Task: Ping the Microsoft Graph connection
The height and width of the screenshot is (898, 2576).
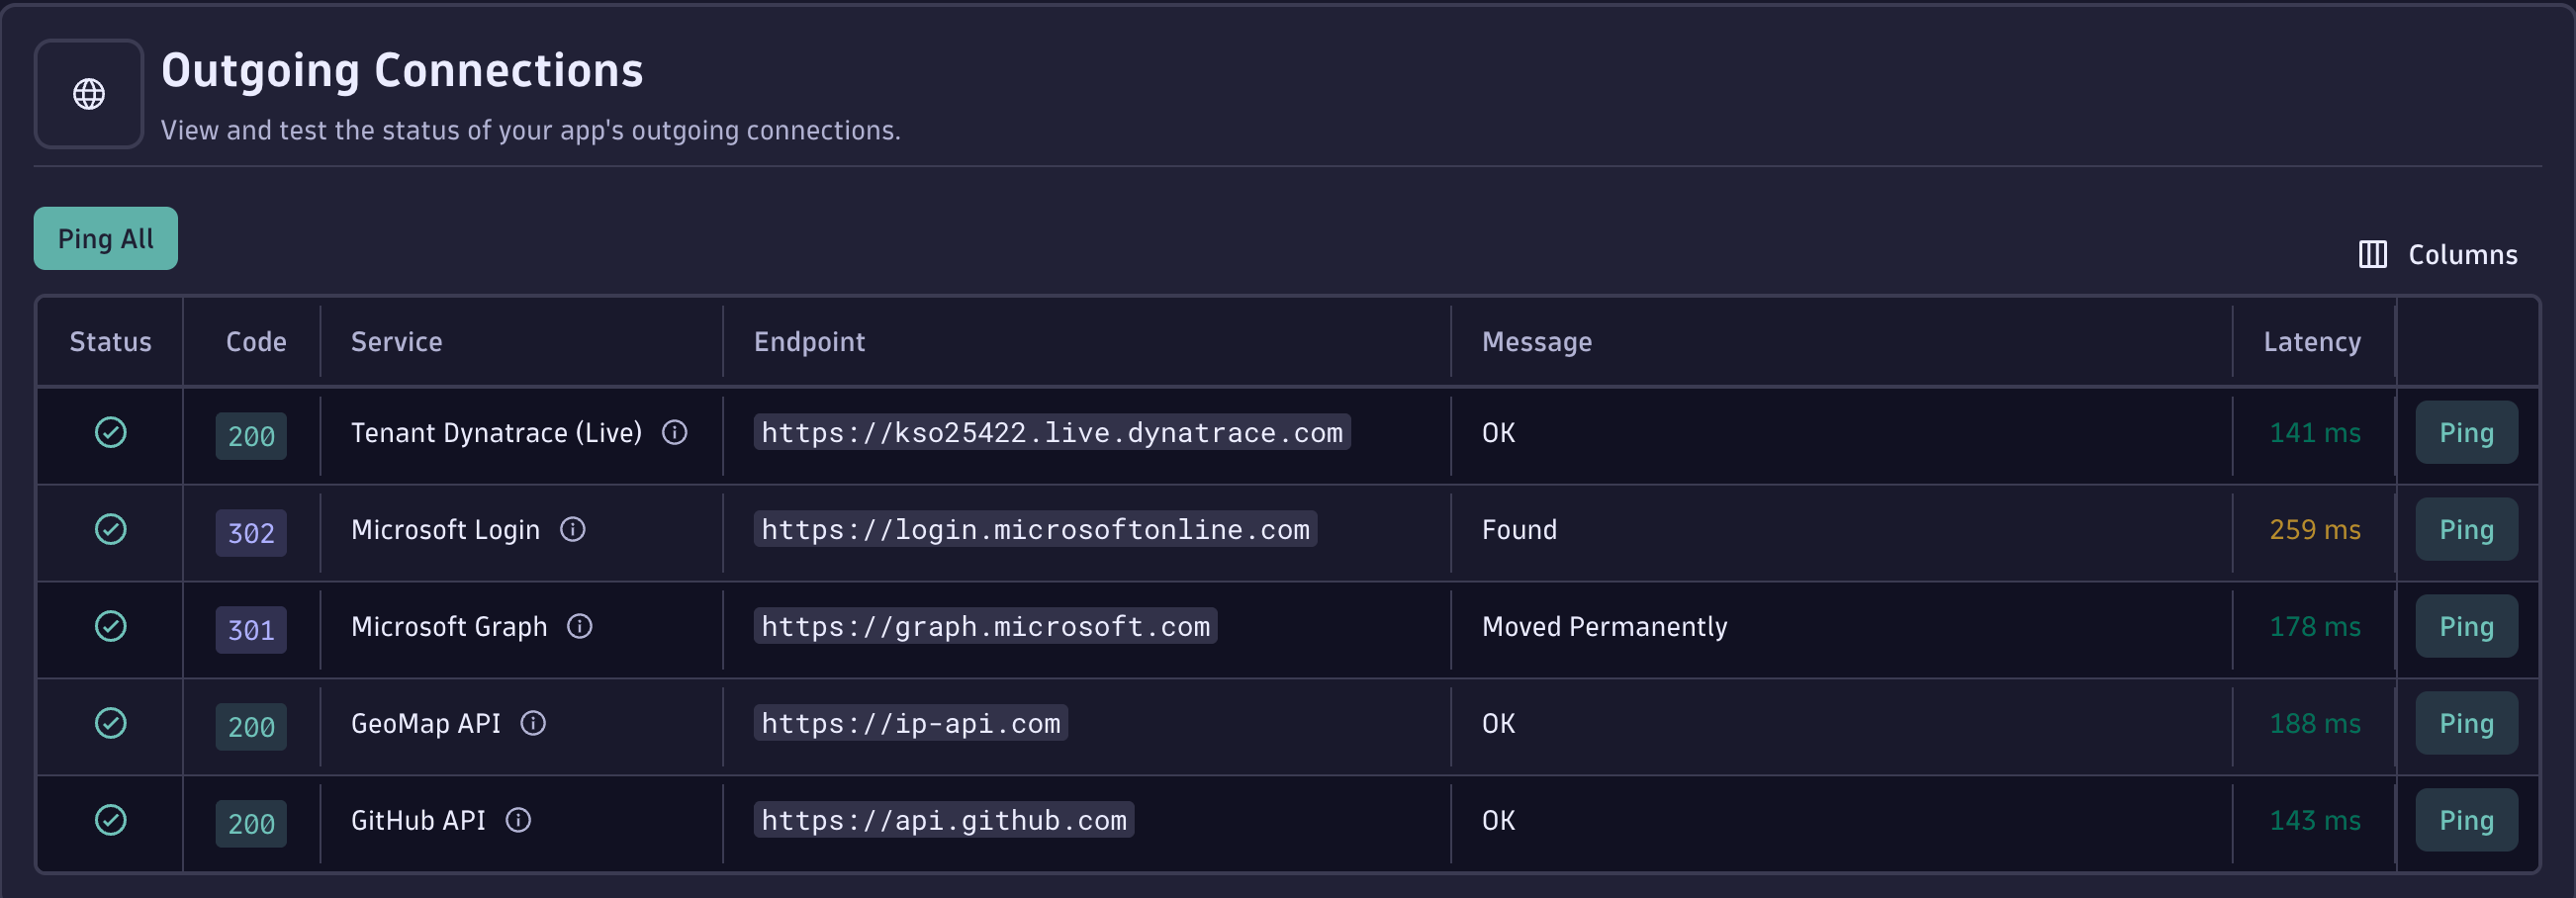Action: point(2465,626)
